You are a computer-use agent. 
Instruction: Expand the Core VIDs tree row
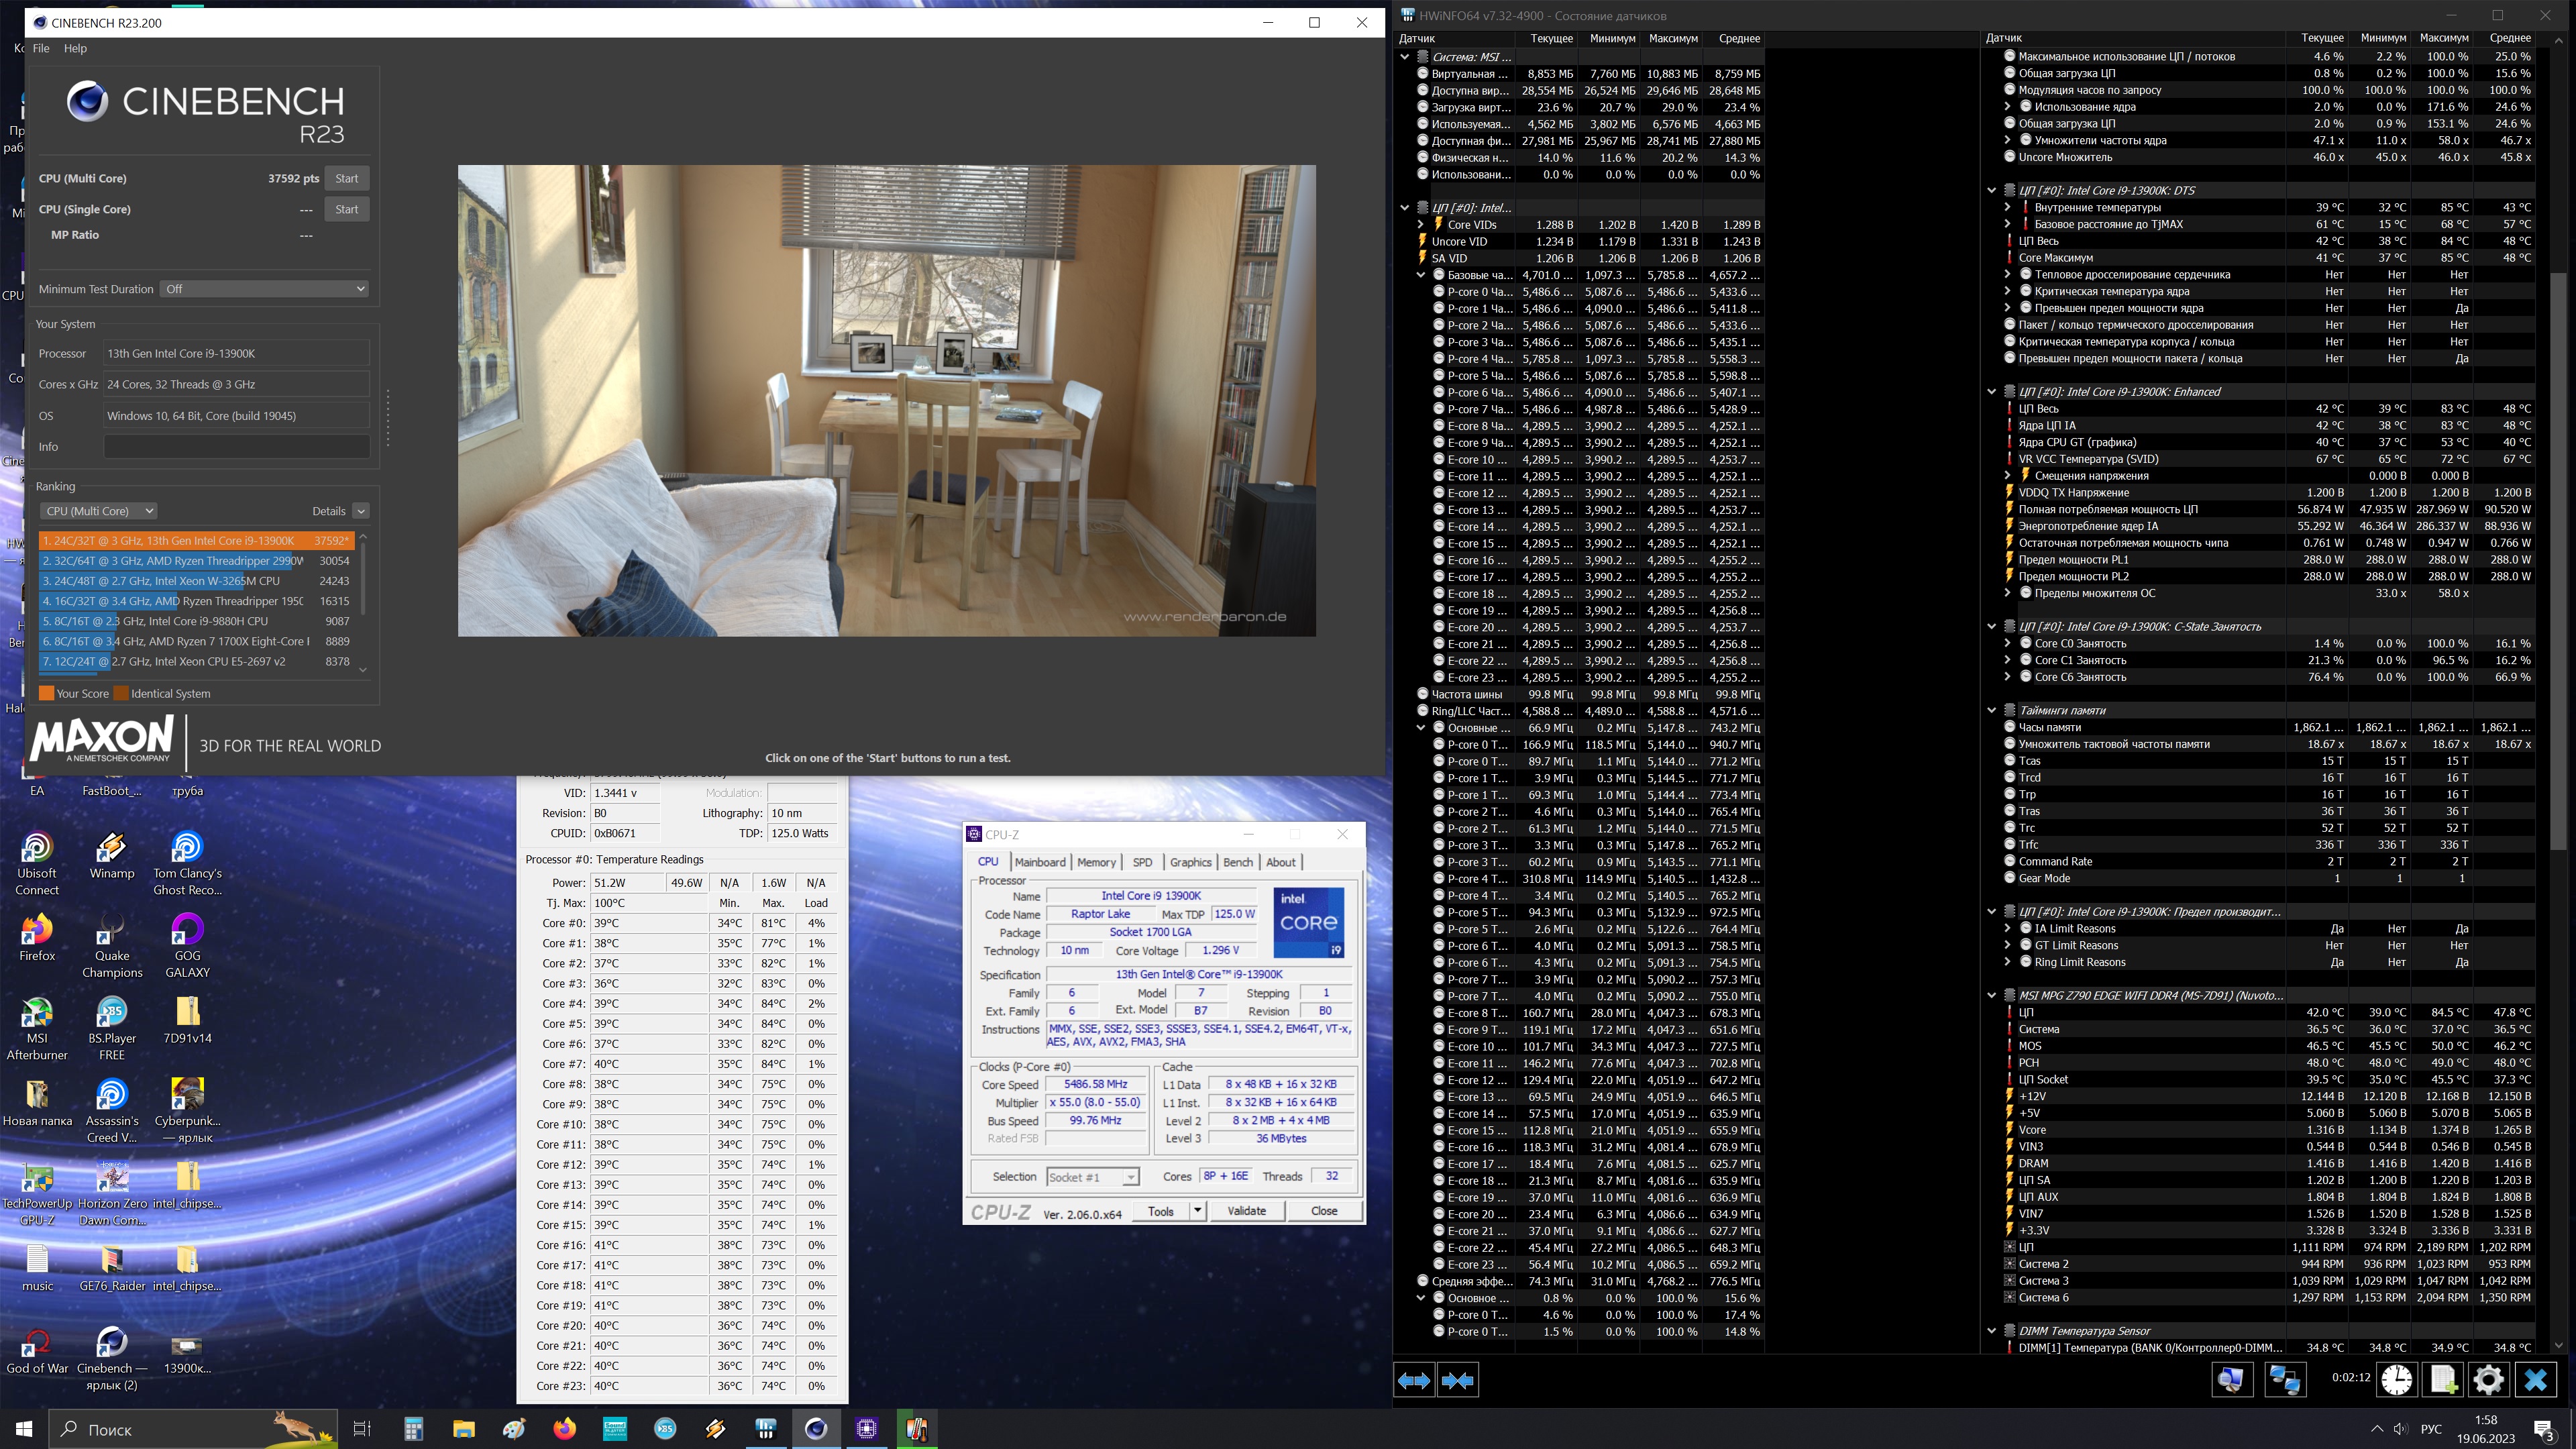[x=1421, y=225]
